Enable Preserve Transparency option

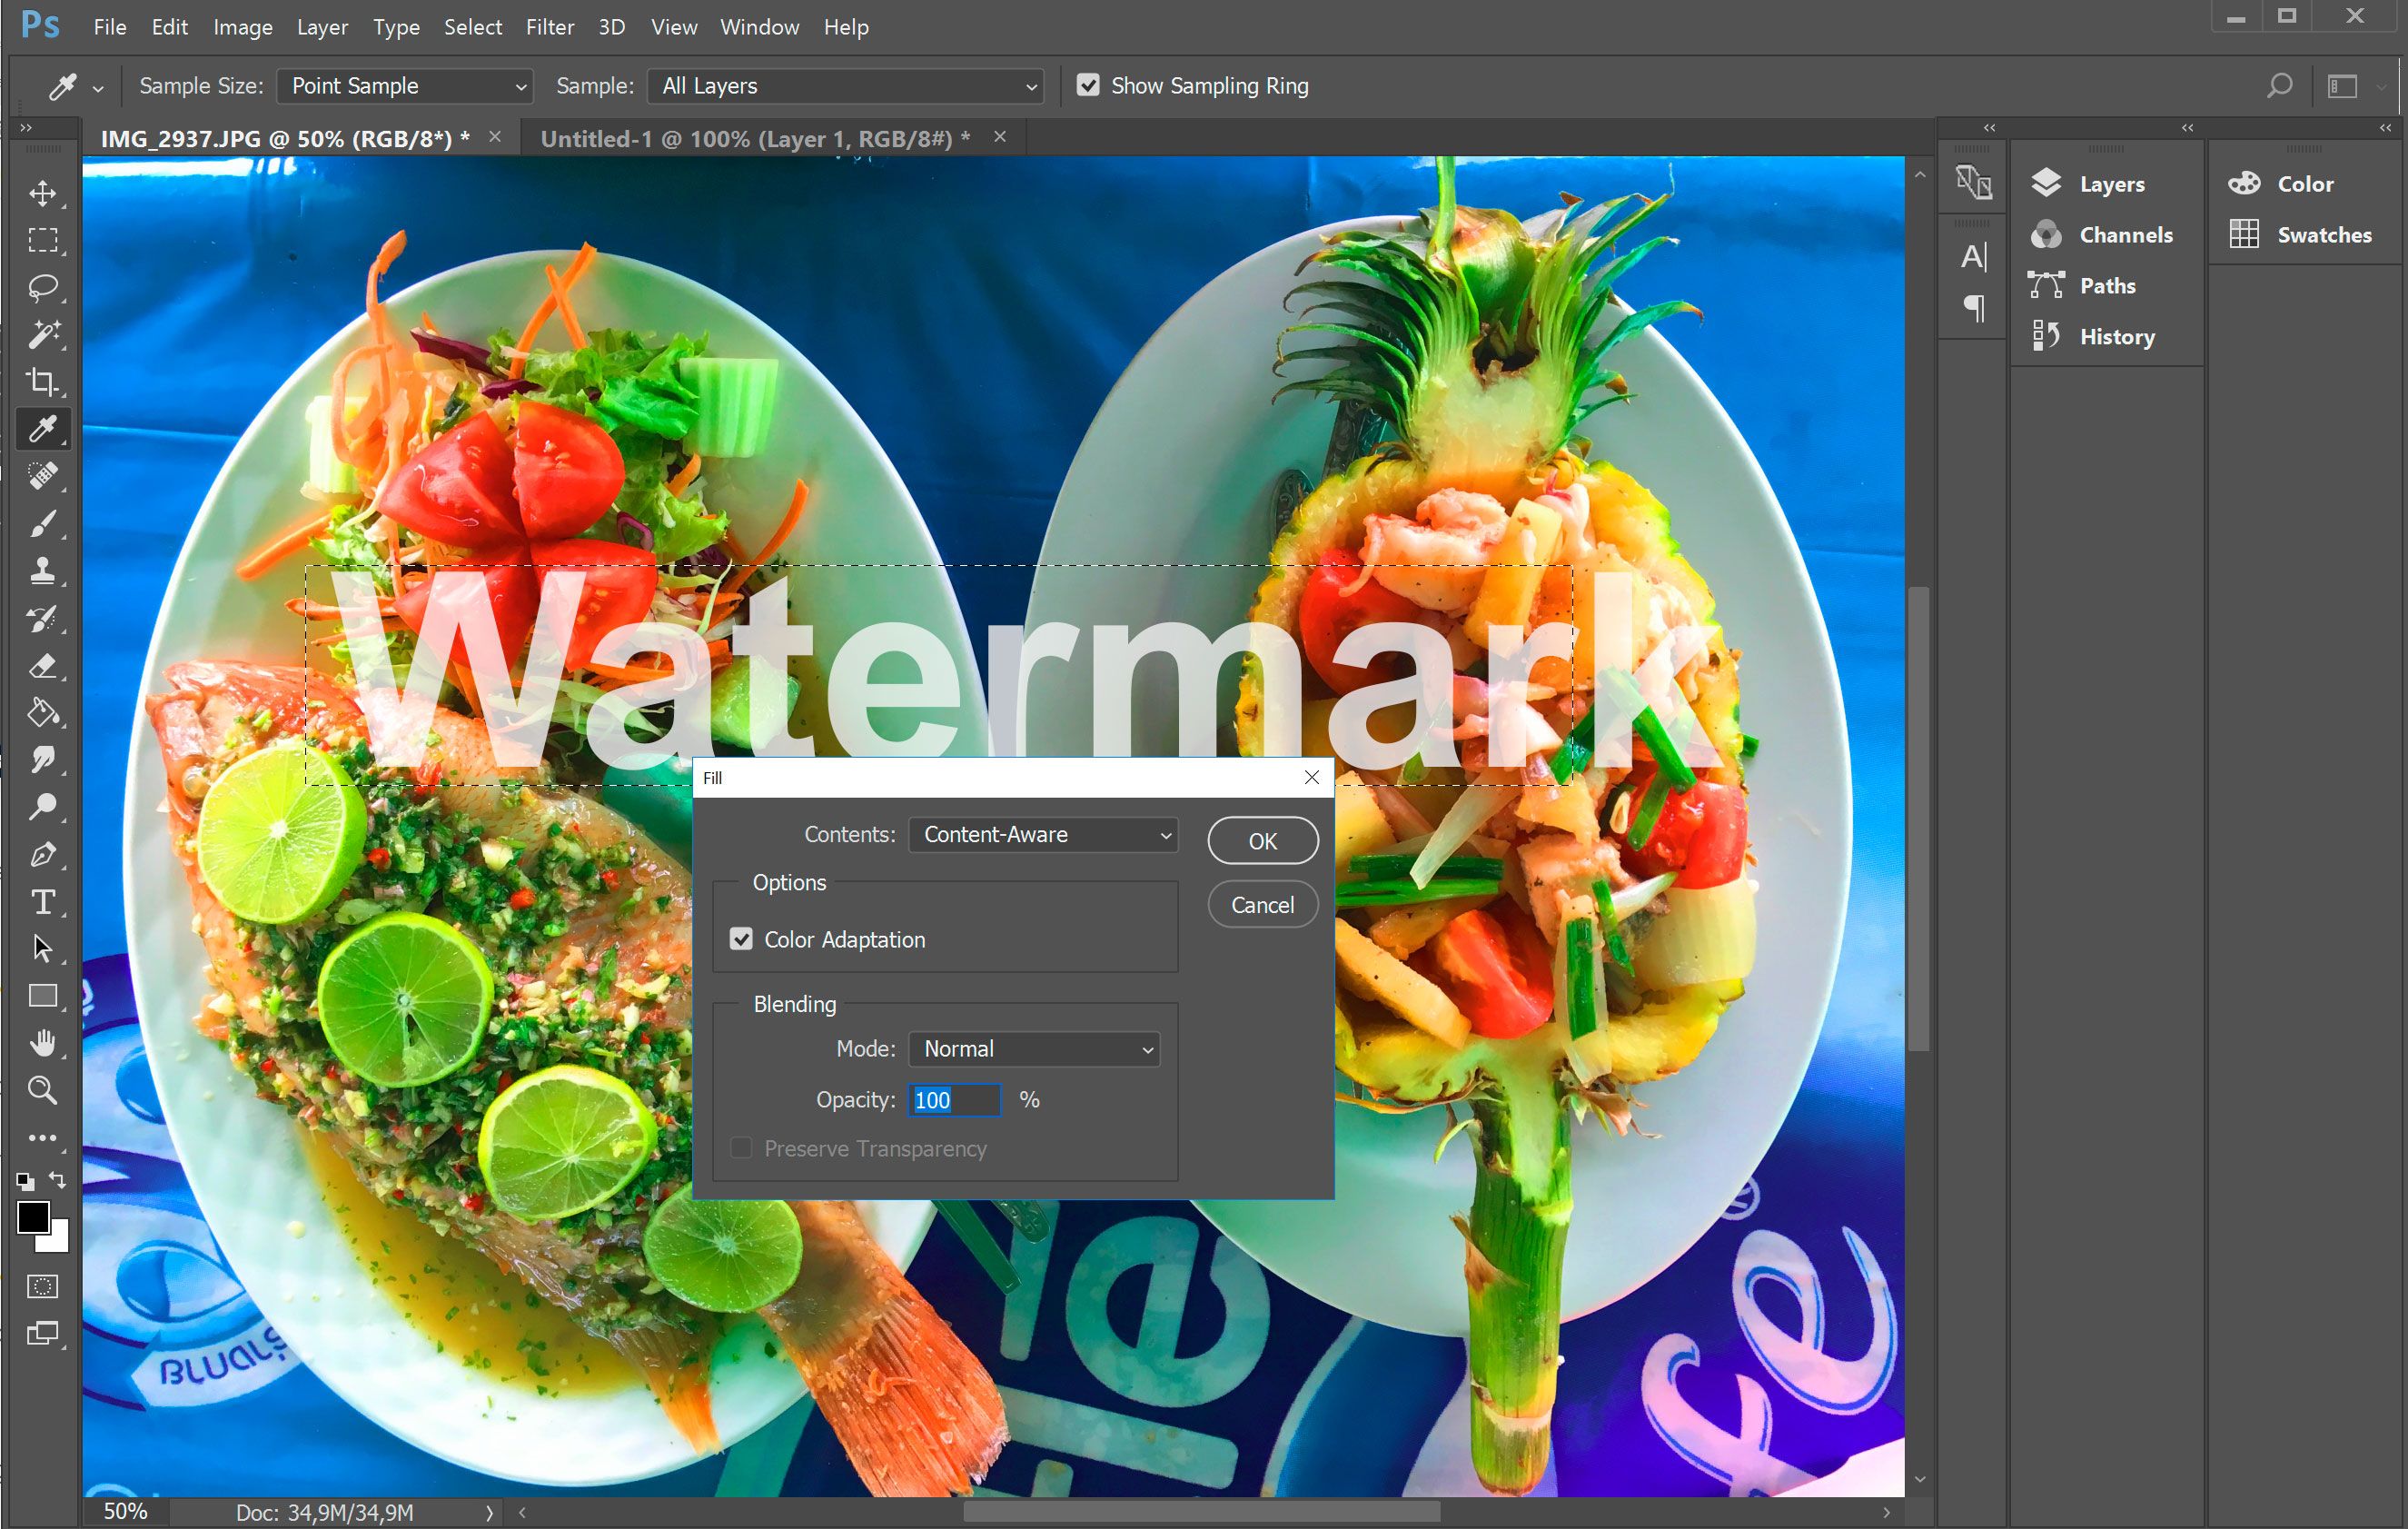(x=738, y=1148)
